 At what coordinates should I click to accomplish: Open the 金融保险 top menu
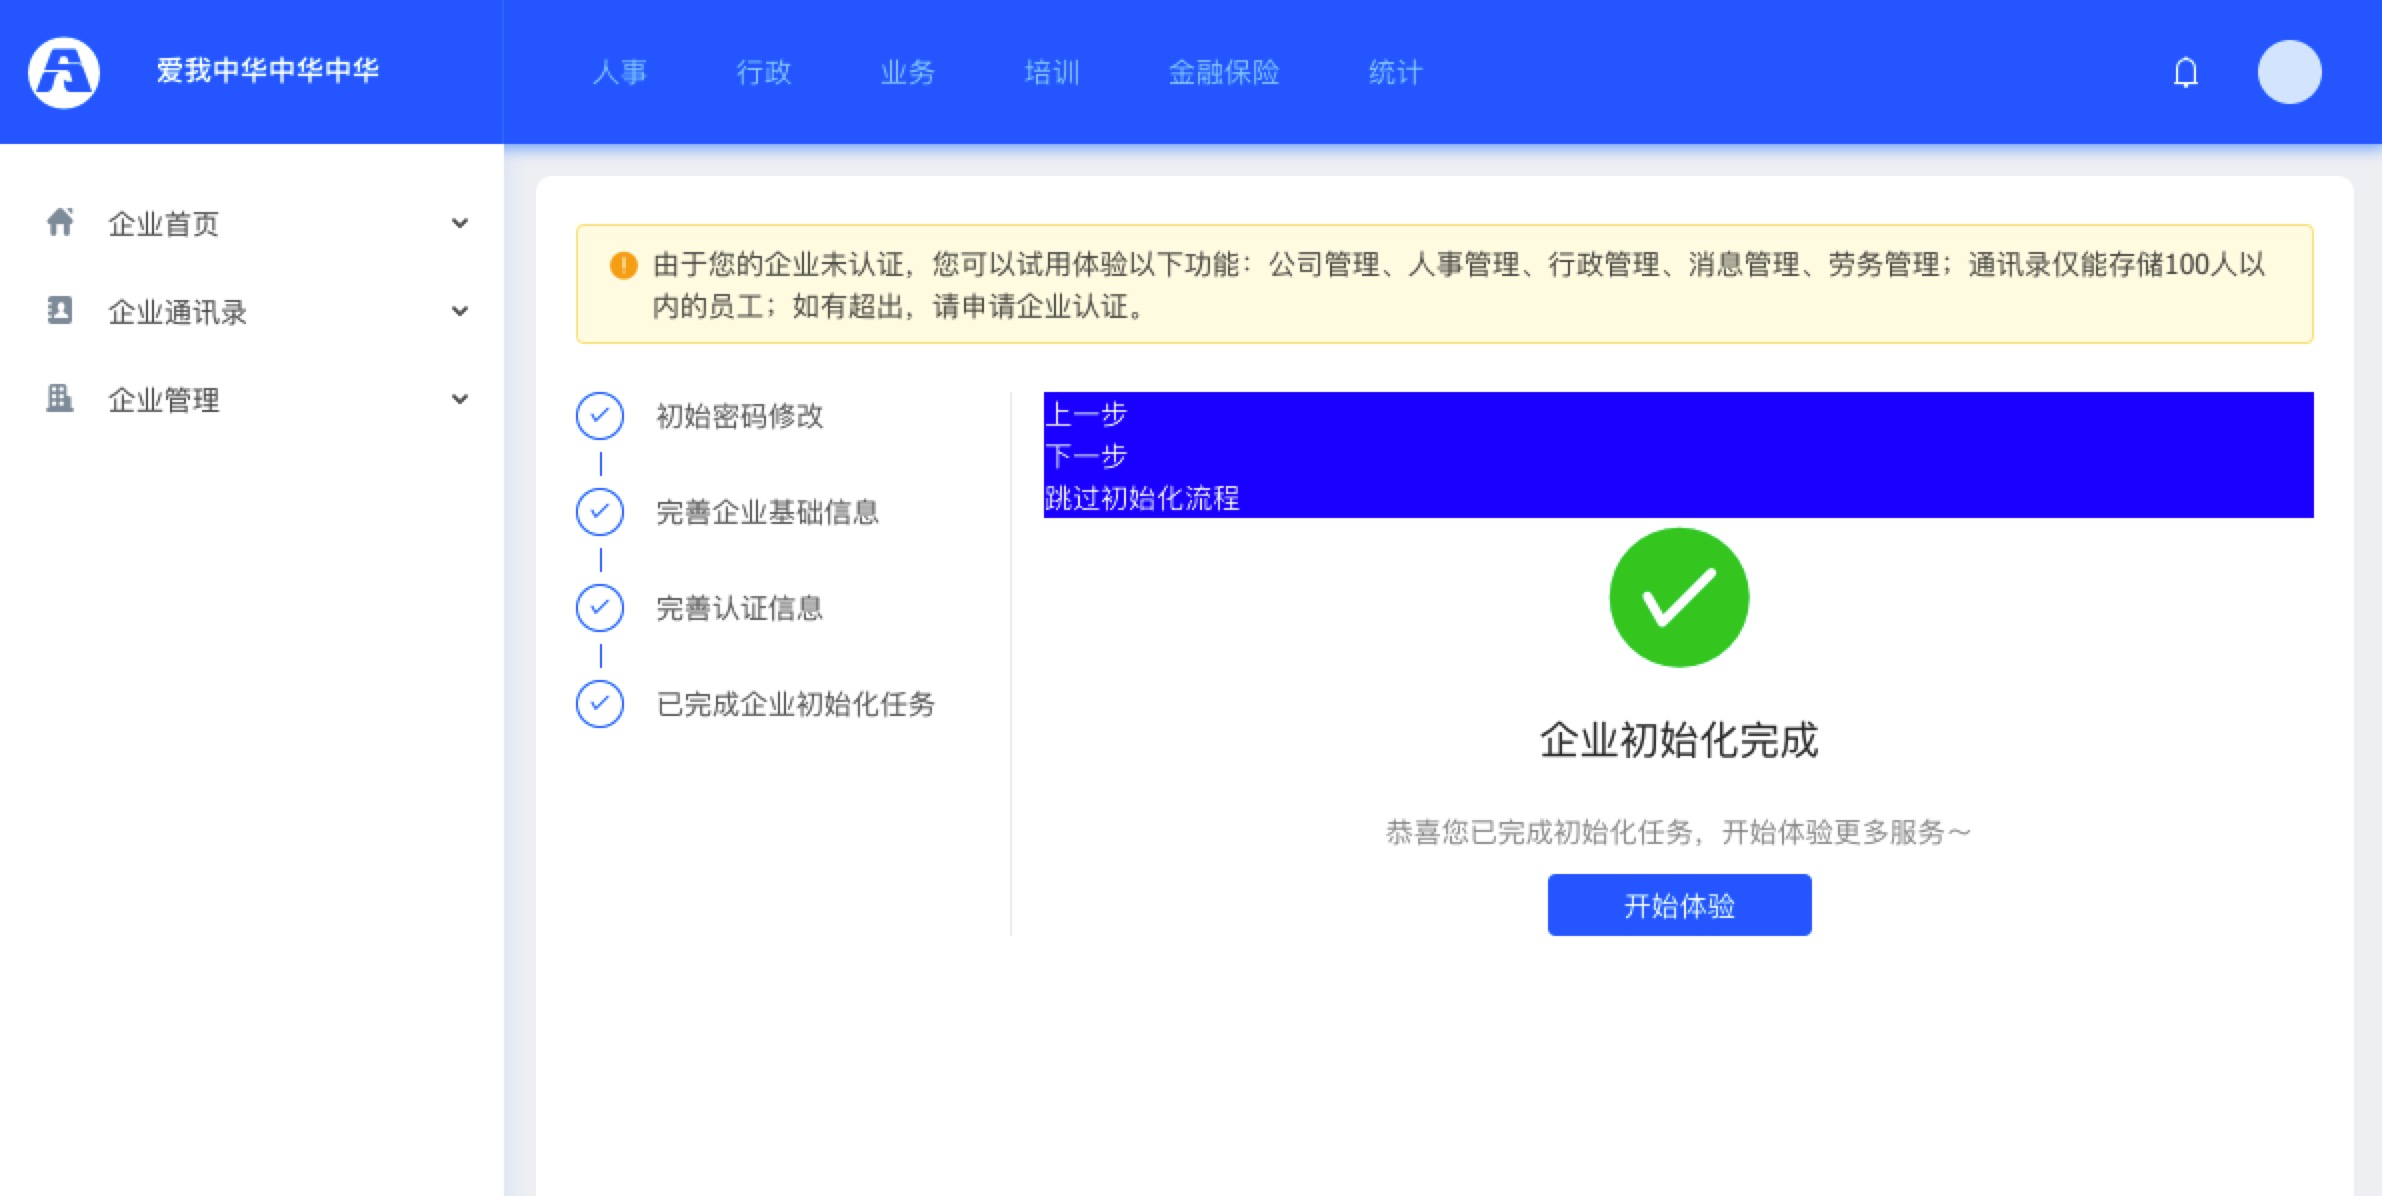coord(1224,72)
